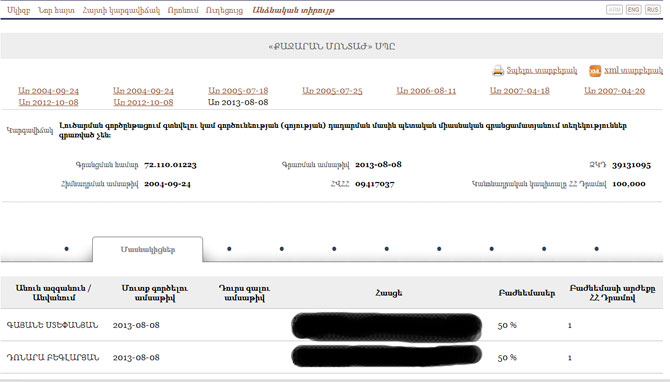Image resolution: width=670 pixels, height=382 pixels.
Task: Click the ՁԿԴ value 39131095
Action: point(631,165)
